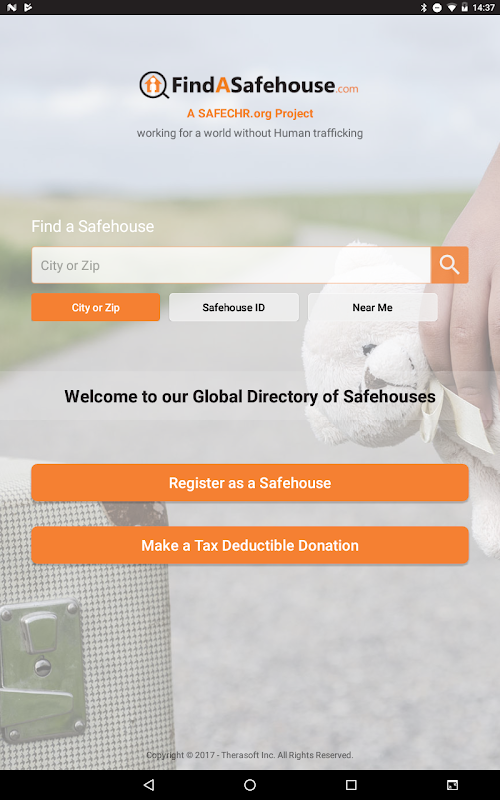Click Make a Tax Deductible Donation
The image size is (500, 800).
pos(250,545)
